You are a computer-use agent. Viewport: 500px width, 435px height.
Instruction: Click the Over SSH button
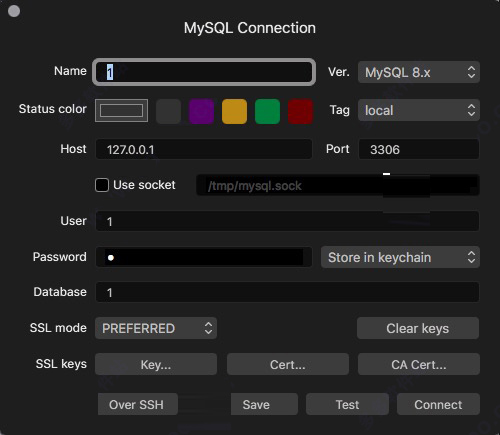[x=137, y=404]
